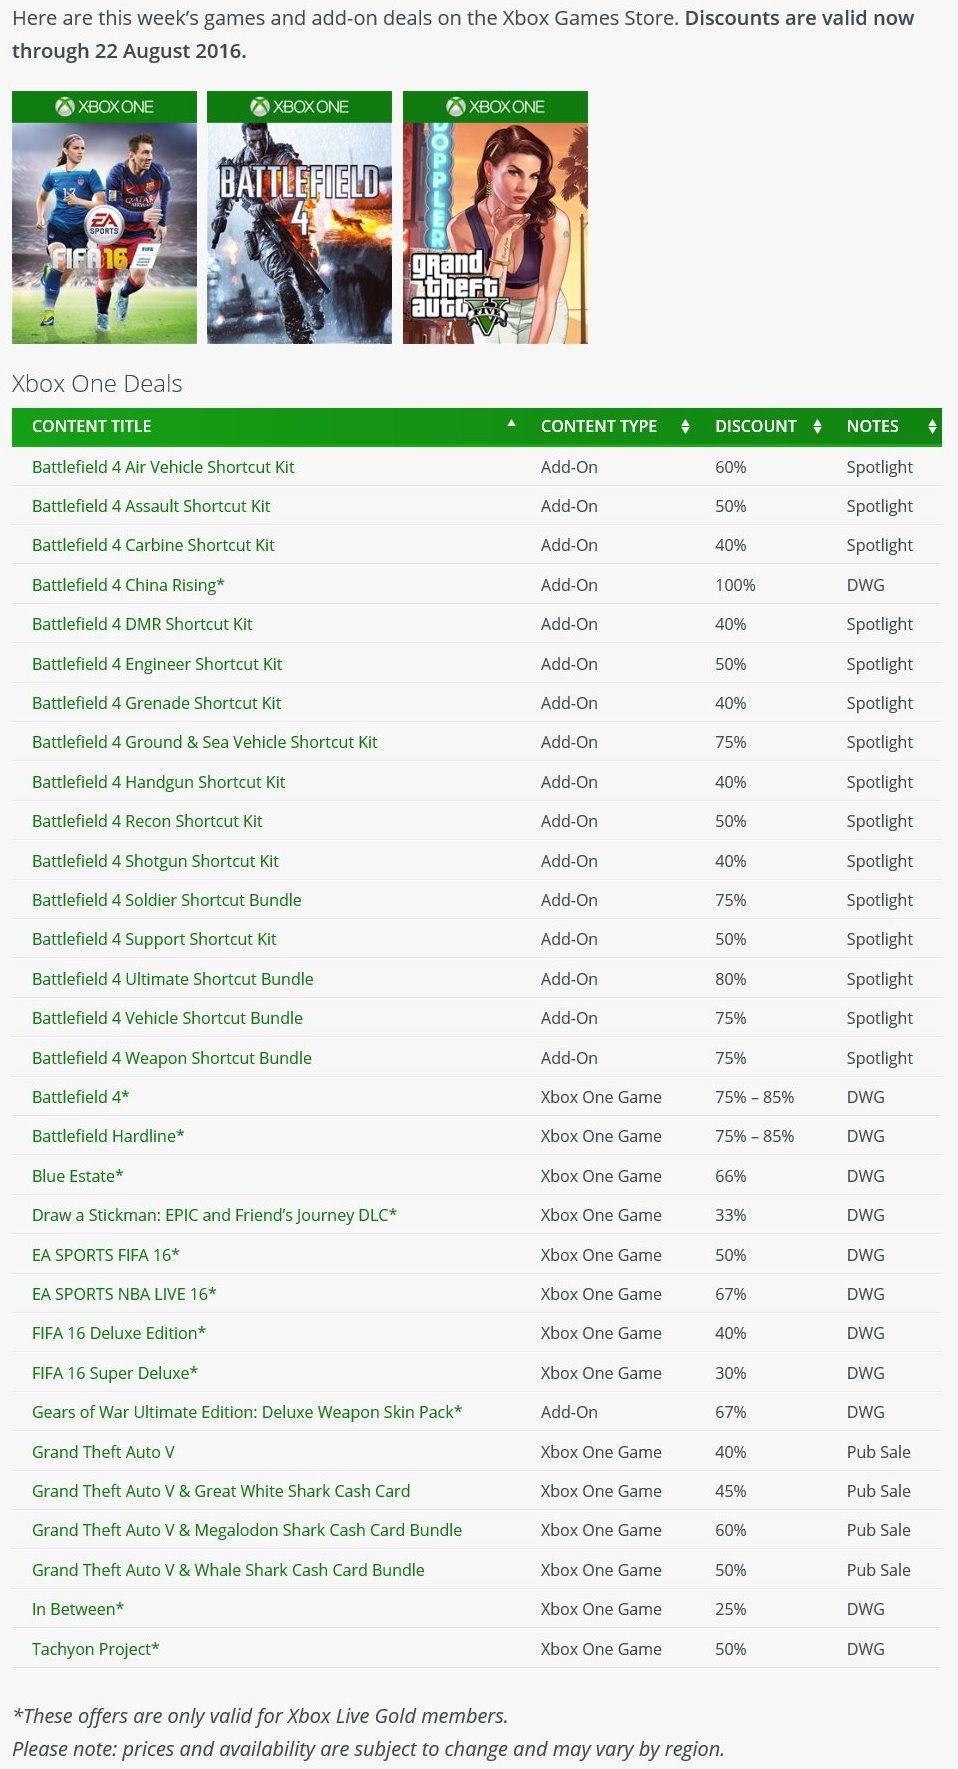Select the 'Xbox One Deals' section heading
Viewport: 958px width, 1769px height.
click(97, 384)
